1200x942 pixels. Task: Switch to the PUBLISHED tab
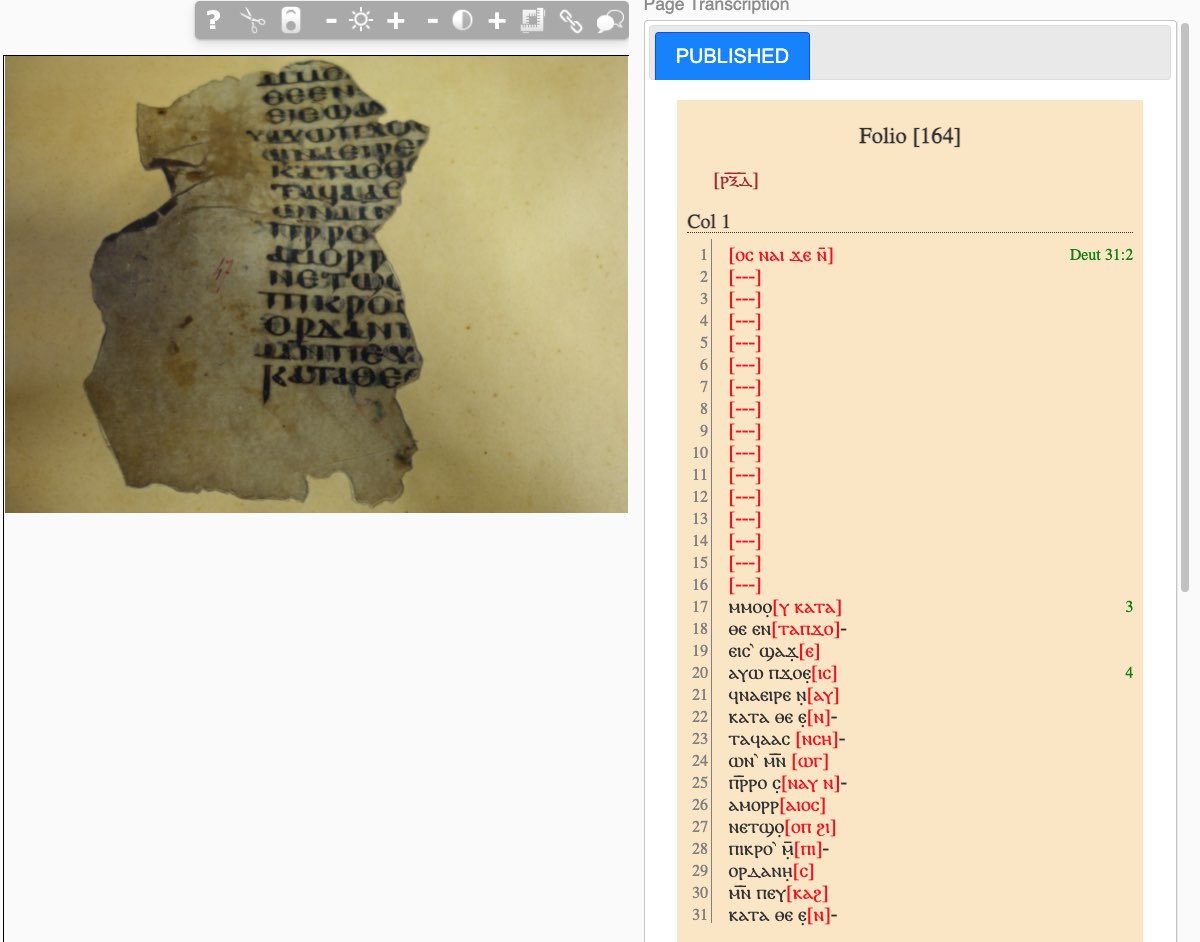732,56
